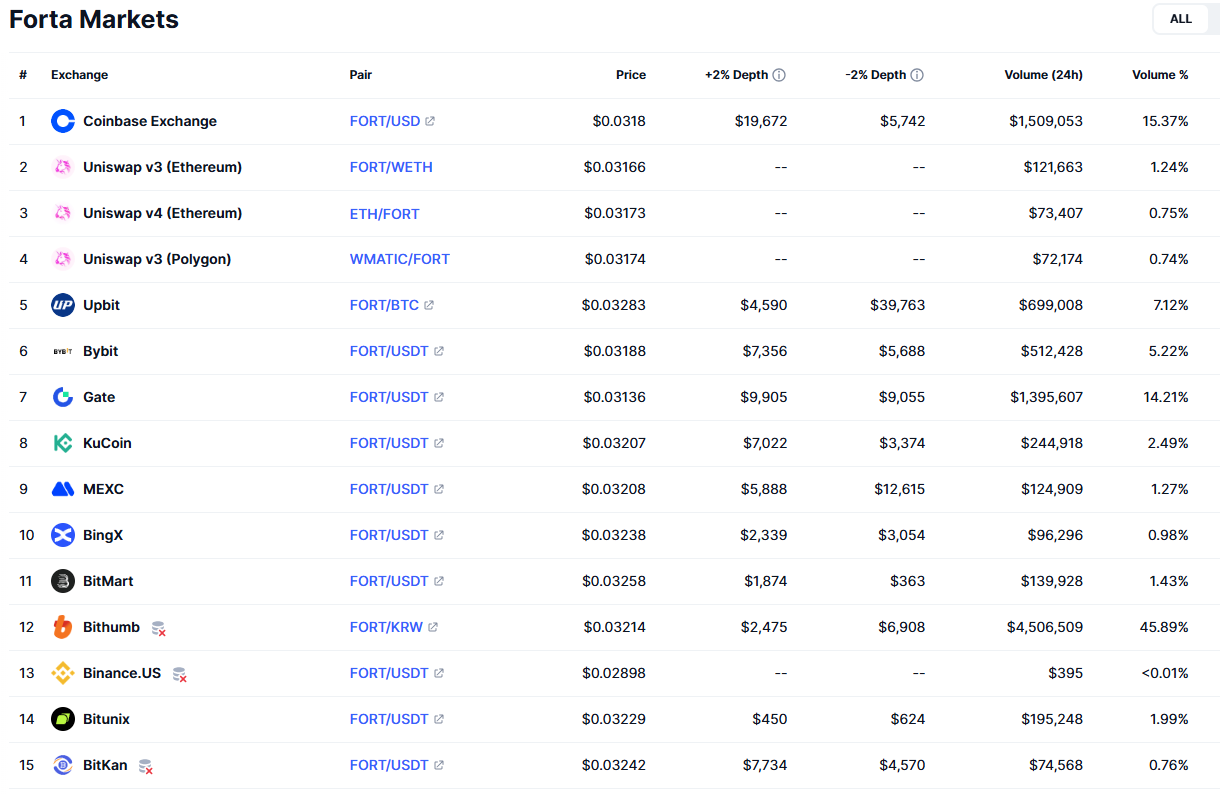The width and height of the screenshot is (1220, 794).
Task: Click the Uniswap v4 (Ethereum) logo
Action: 63,213
